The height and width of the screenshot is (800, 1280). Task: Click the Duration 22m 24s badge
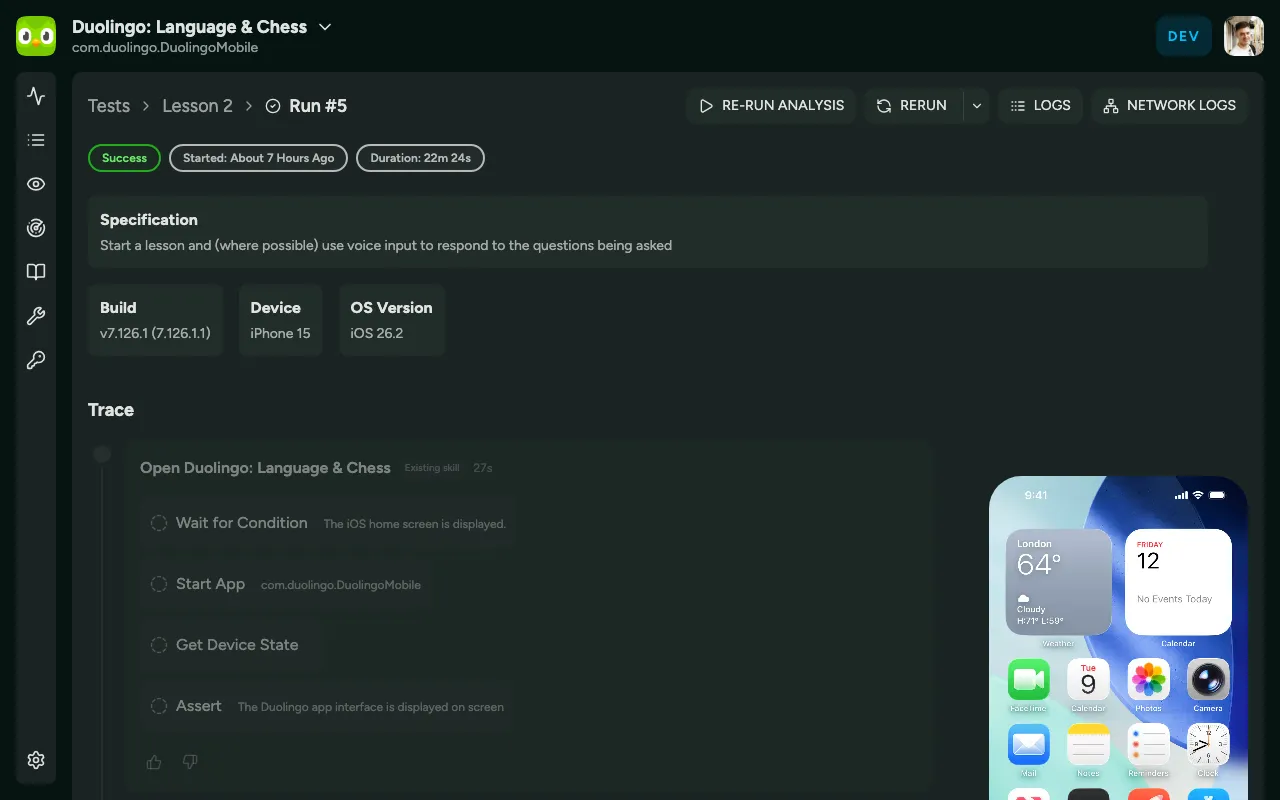point(420,158)
